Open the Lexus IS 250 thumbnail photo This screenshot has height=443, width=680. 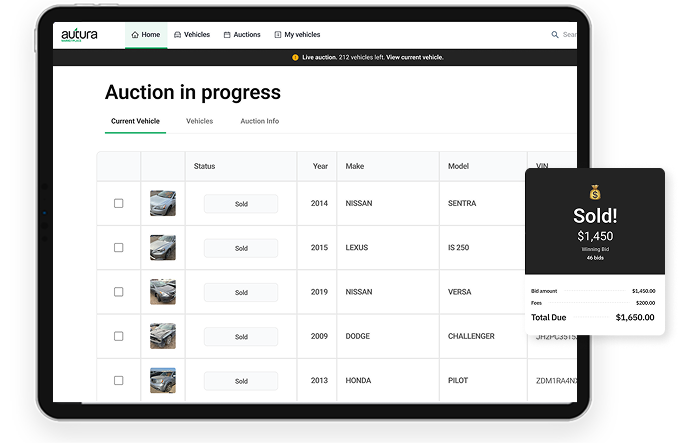point(163,248)
